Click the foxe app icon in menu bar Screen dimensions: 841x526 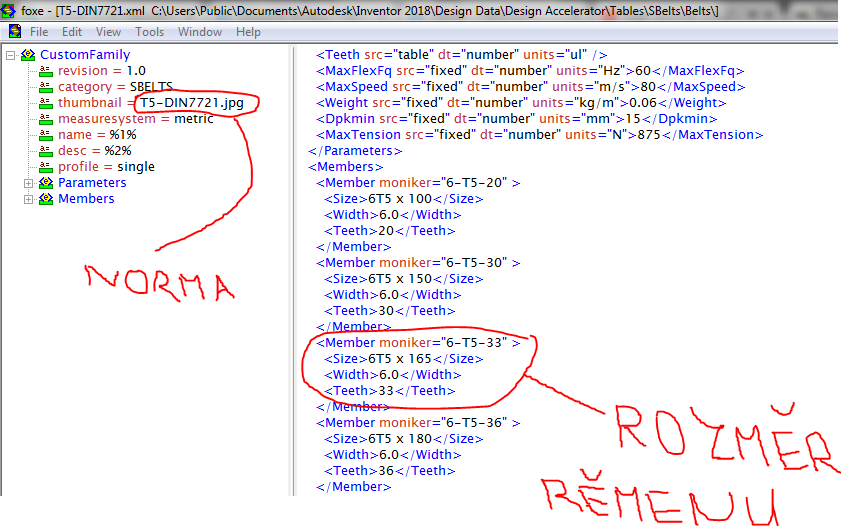coord(14,32)
